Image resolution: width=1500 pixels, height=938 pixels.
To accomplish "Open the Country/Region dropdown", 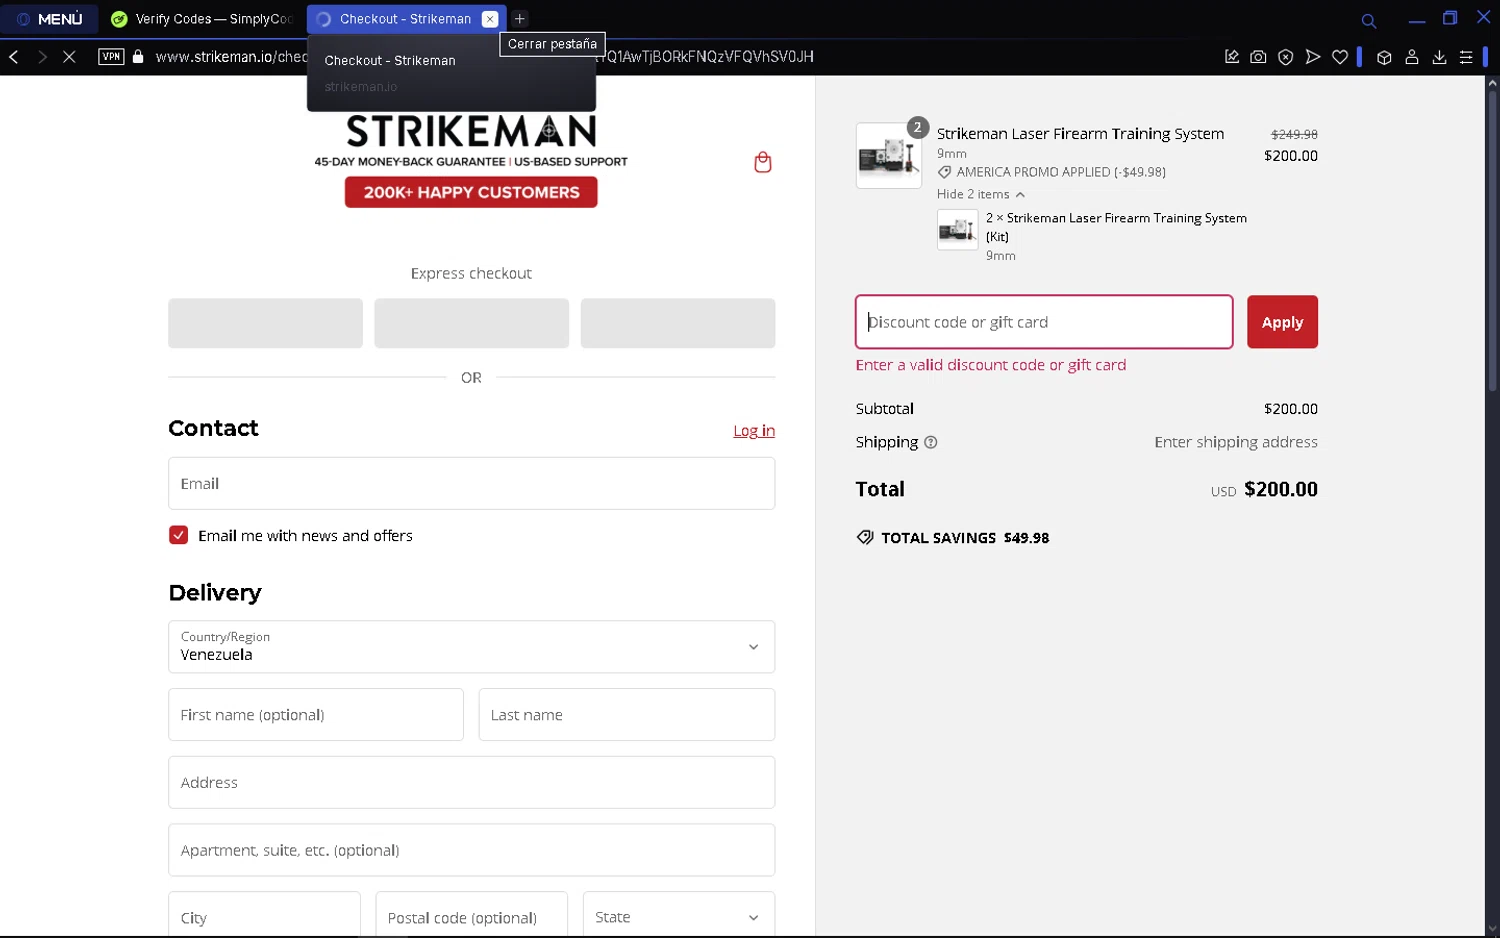I will click(471, 647).
